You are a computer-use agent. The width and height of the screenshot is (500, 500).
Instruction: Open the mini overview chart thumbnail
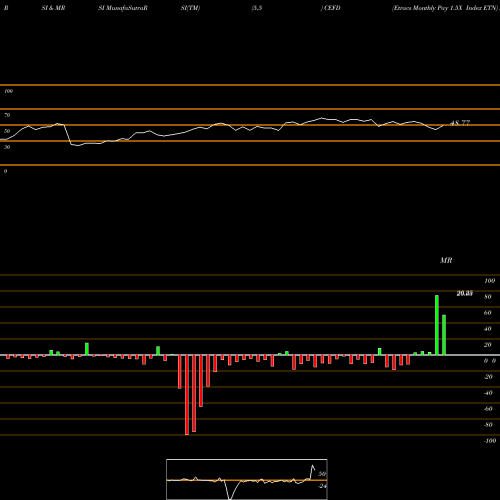247,479
